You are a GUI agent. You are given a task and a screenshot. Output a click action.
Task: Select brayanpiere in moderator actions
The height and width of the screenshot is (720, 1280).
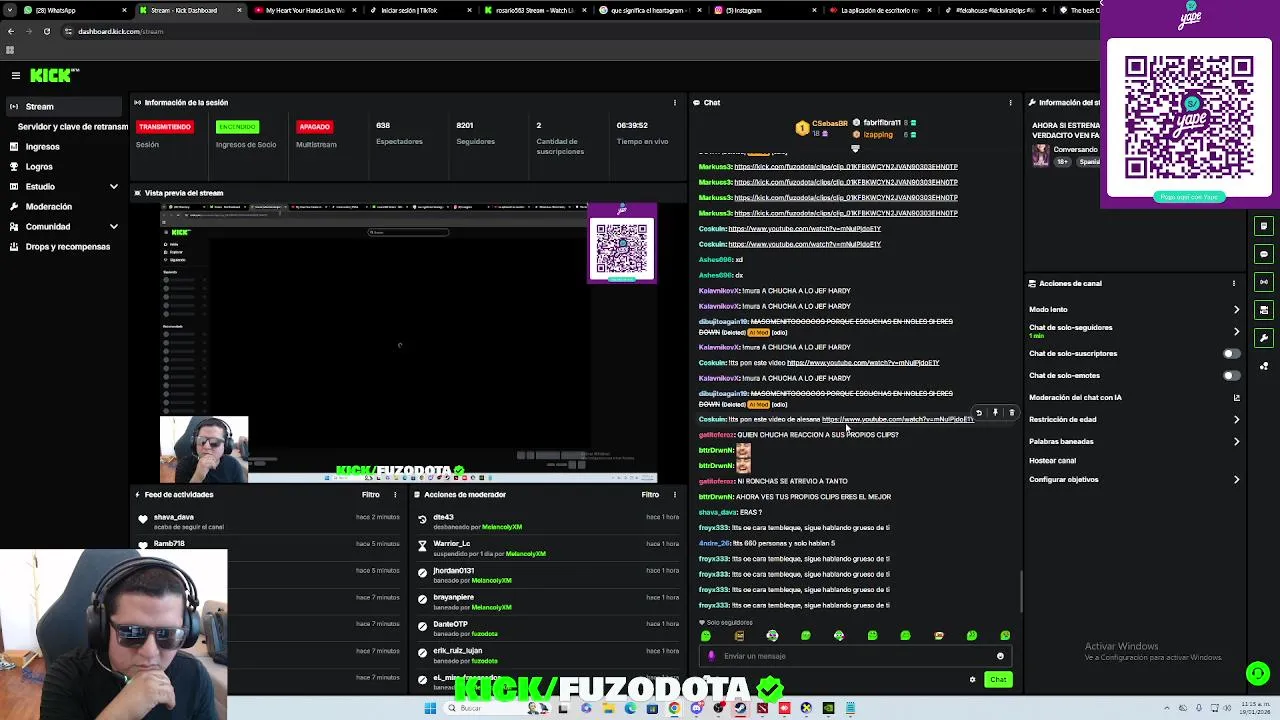pos(453,597)
